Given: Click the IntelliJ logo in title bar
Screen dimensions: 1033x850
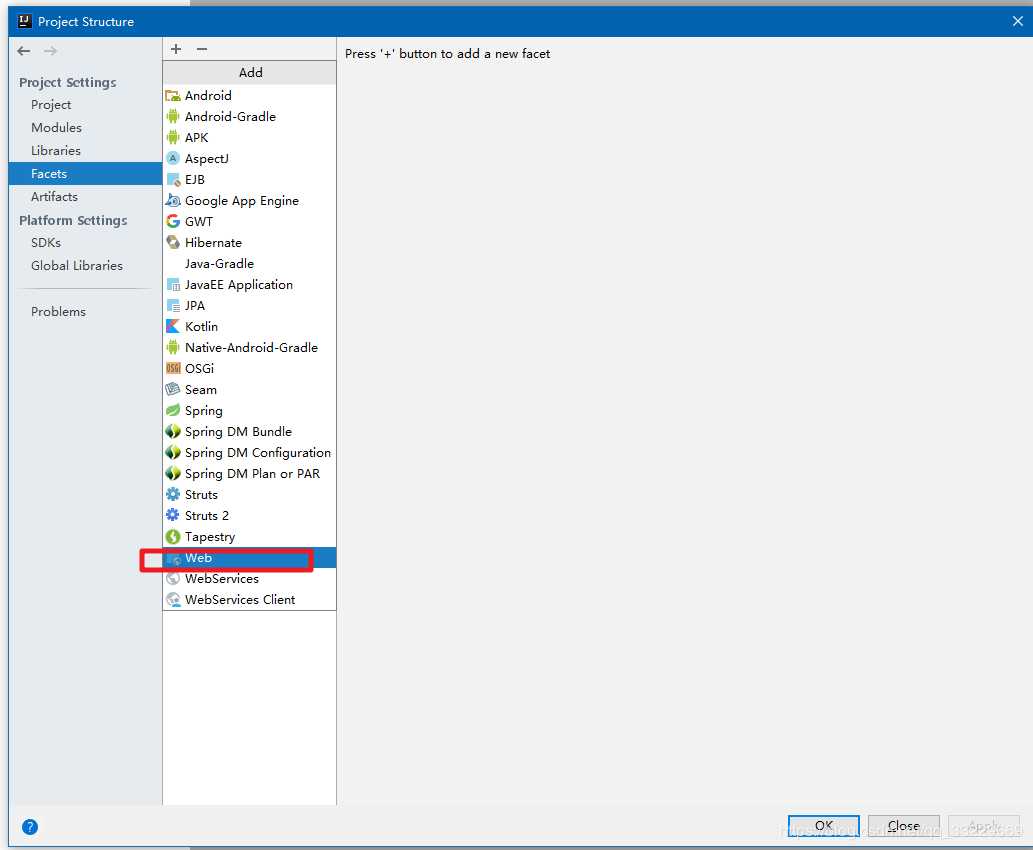Looking at the screenshot, I should point(24,21).
